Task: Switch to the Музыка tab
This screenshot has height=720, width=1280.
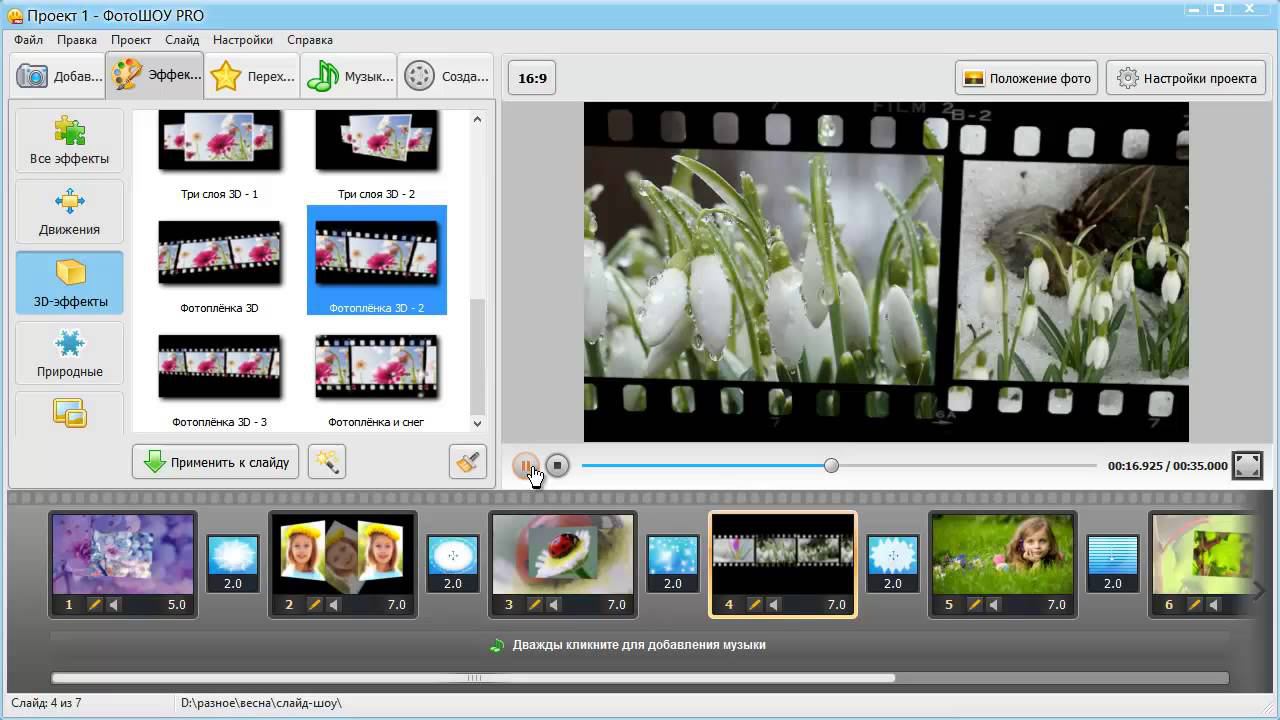Action: coord(350,76)
